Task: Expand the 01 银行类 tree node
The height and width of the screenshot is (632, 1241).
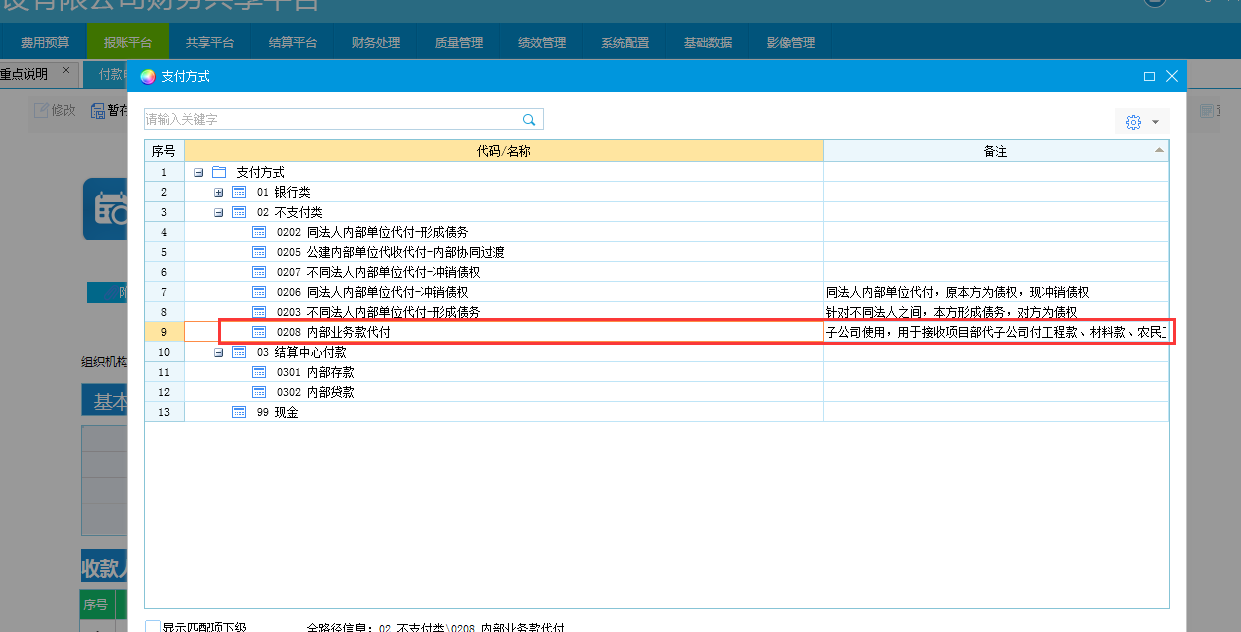Action: click(219, 192)
